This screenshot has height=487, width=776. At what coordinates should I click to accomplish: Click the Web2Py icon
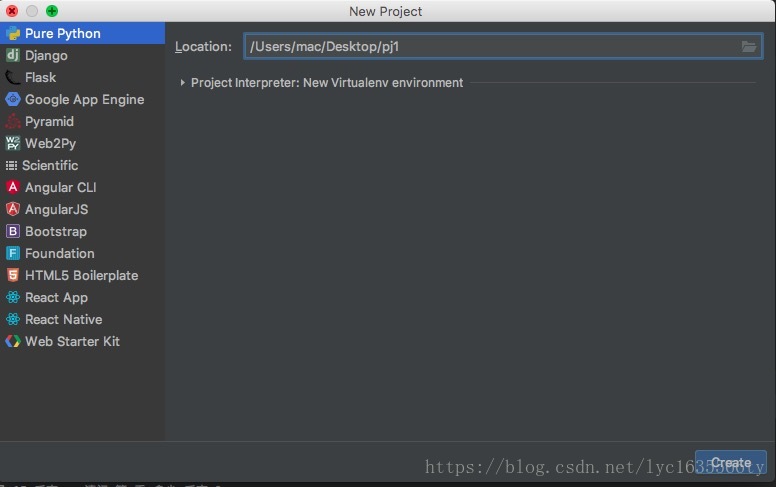[13, 143]
